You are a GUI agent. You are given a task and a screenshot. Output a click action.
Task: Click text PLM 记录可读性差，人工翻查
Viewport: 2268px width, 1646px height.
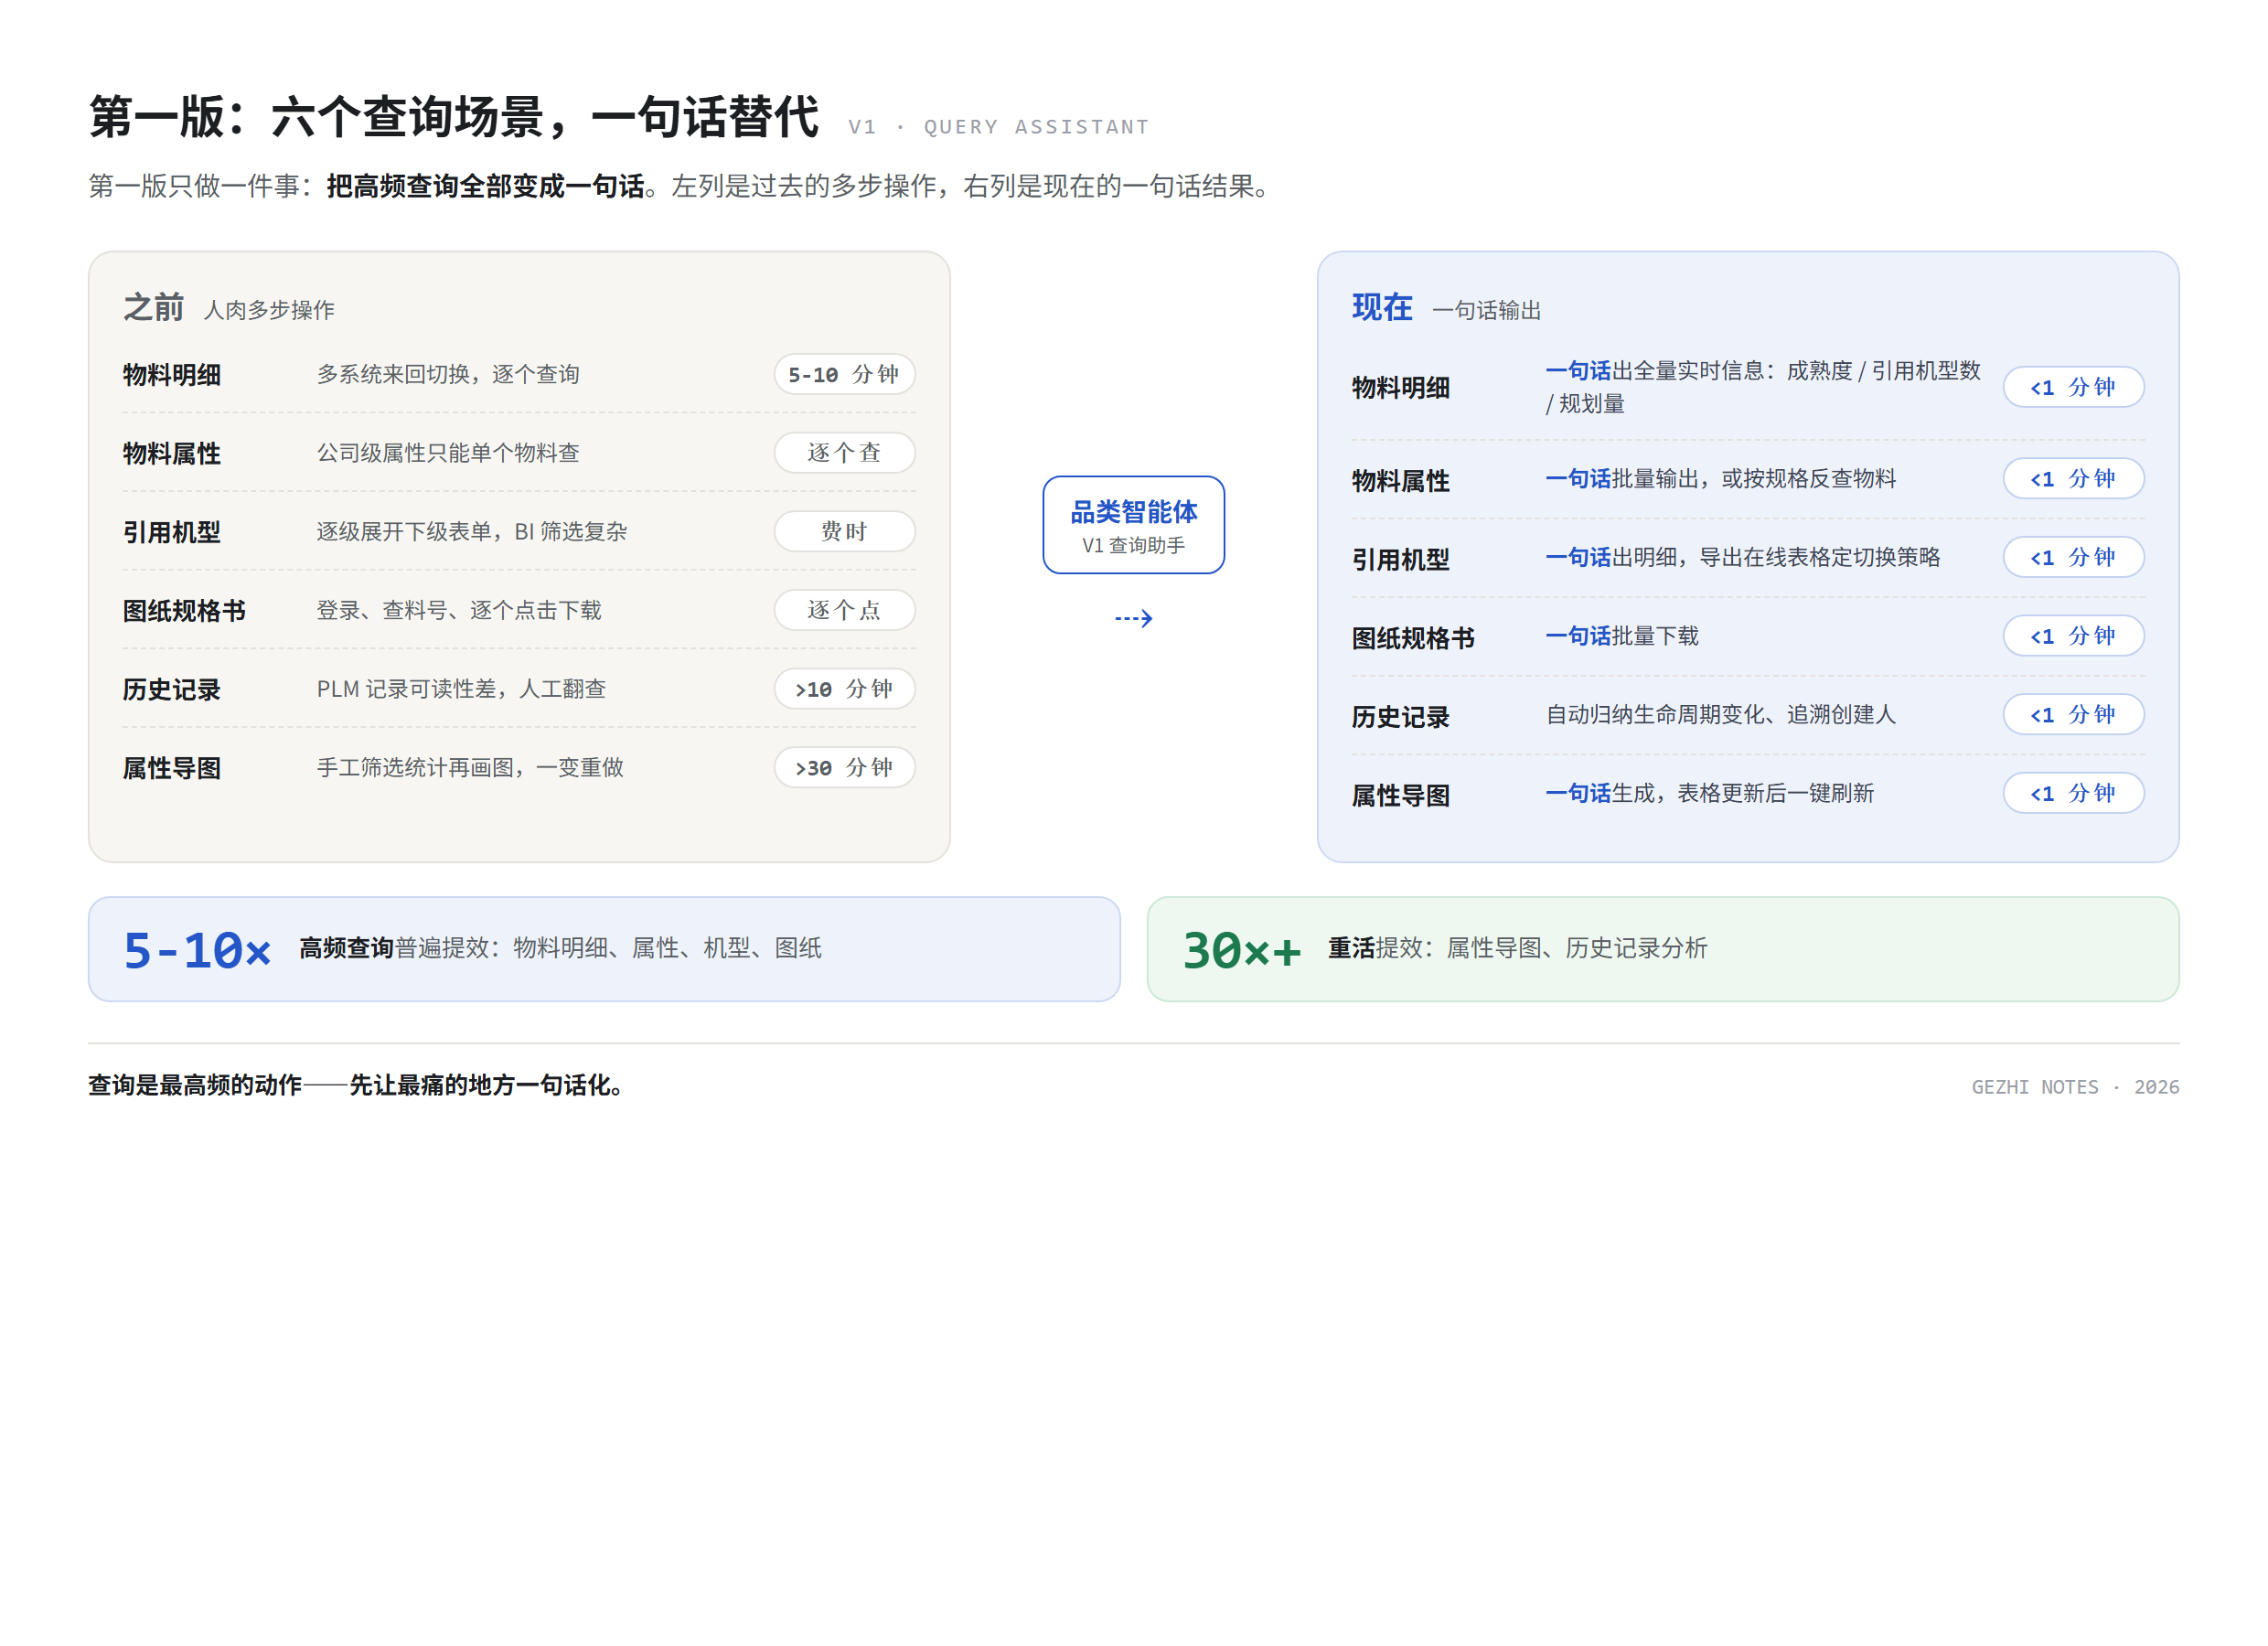point(461,689)
